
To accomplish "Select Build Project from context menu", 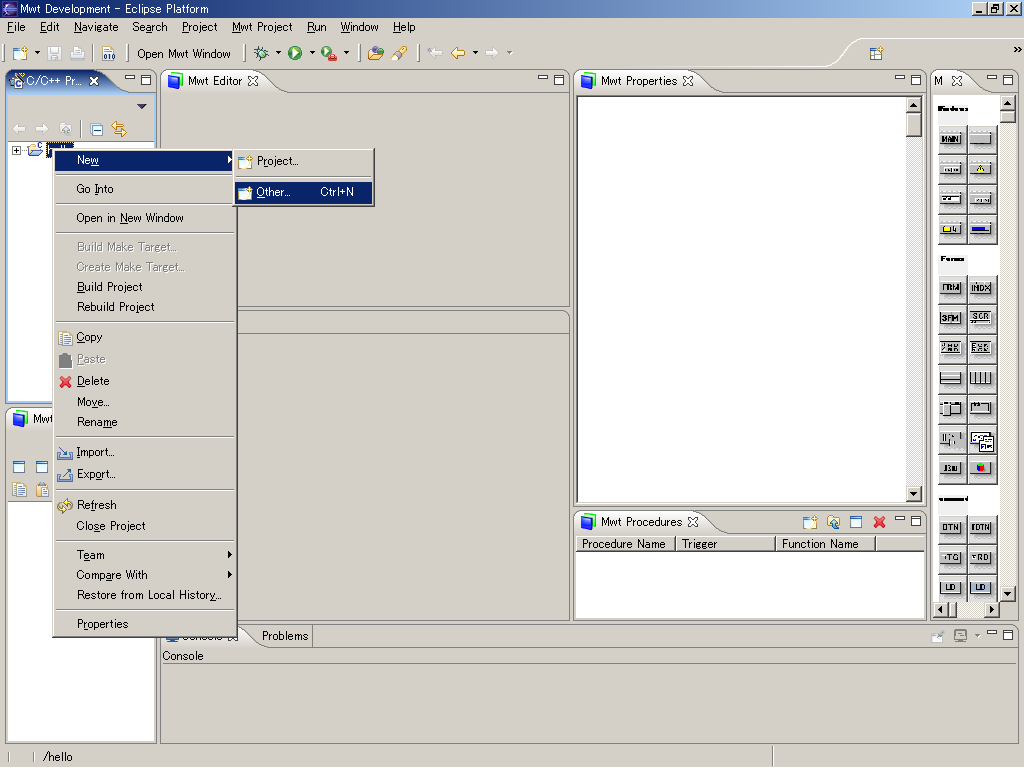I will coord(144,287).
